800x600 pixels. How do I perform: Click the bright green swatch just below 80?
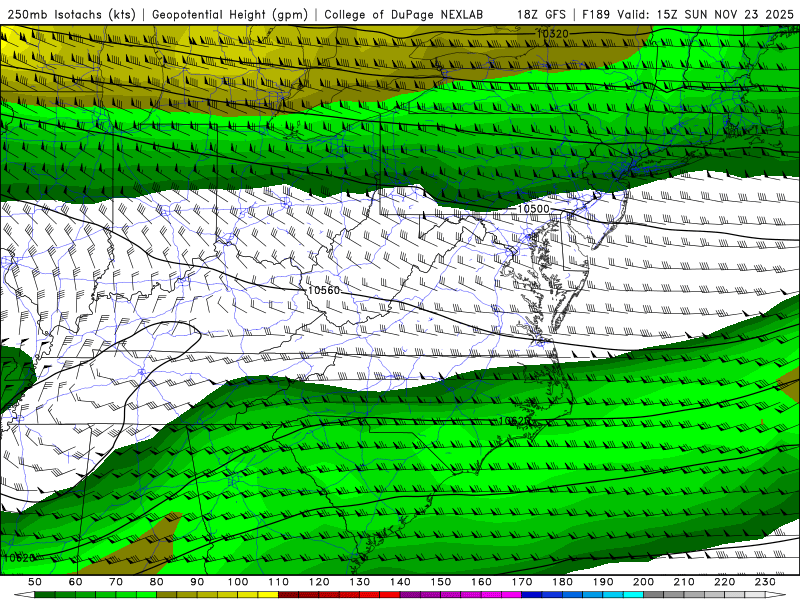[x=146, y=595]
